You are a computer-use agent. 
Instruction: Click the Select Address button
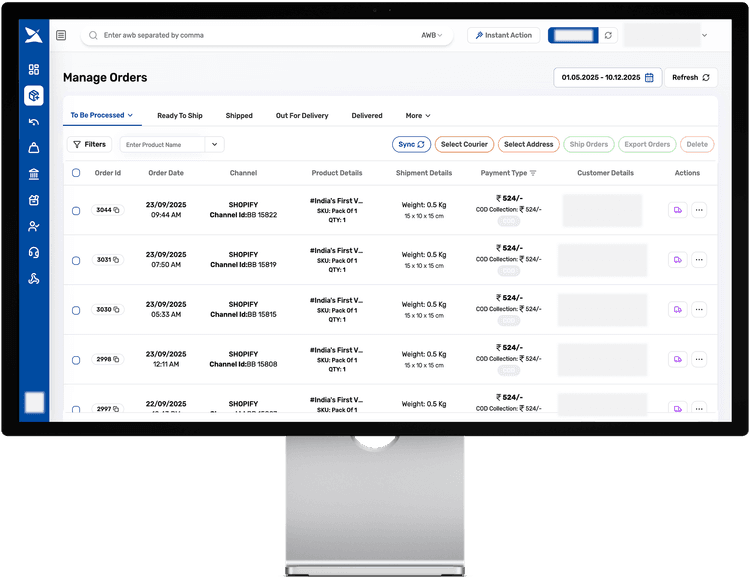click(x=529, y=144)
